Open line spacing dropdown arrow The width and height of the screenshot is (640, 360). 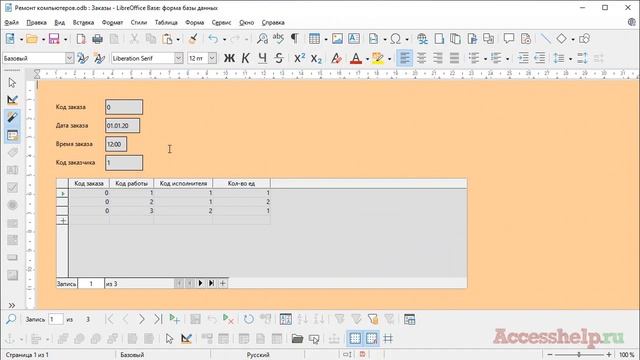click(x=570, y=59)
